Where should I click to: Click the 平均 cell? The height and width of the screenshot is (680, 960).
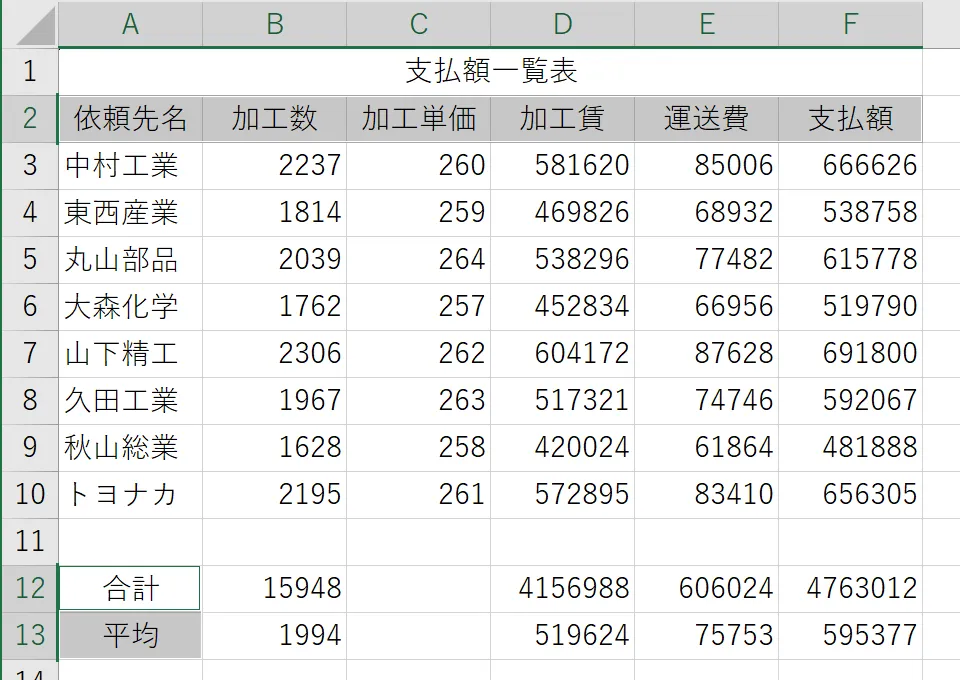130,636
